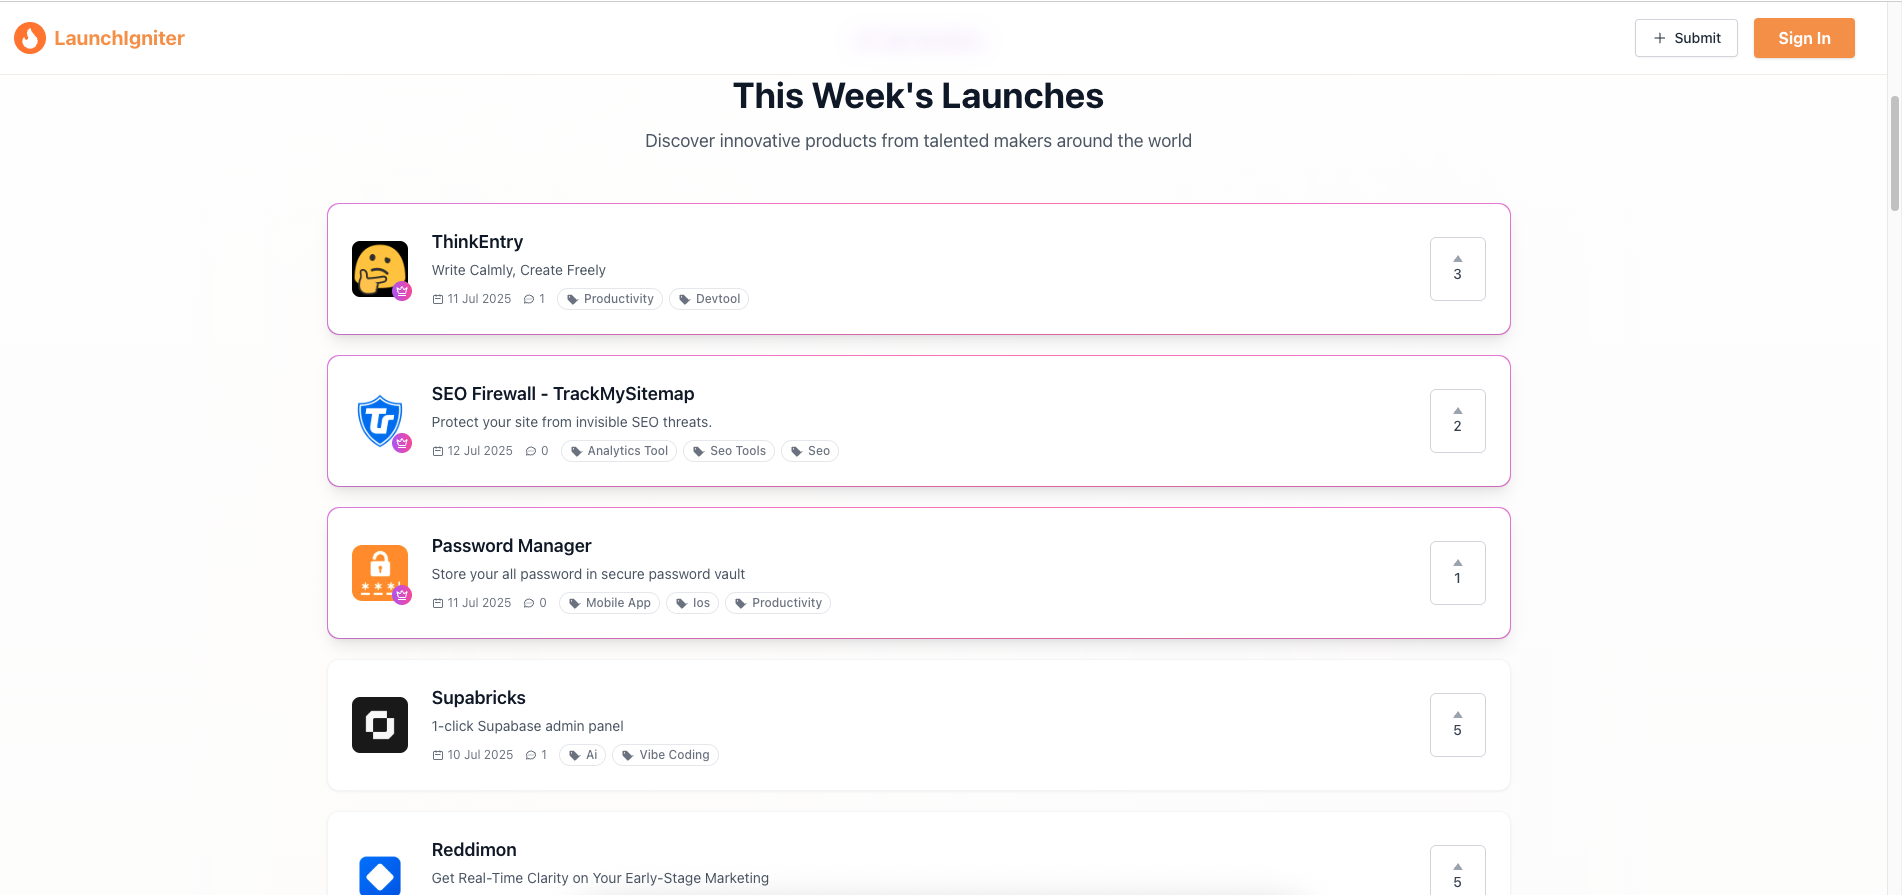Click the crown badge on ThinkEntry's logo
Viewport: 1902px width, 895px height.
(x=402, y=291)
